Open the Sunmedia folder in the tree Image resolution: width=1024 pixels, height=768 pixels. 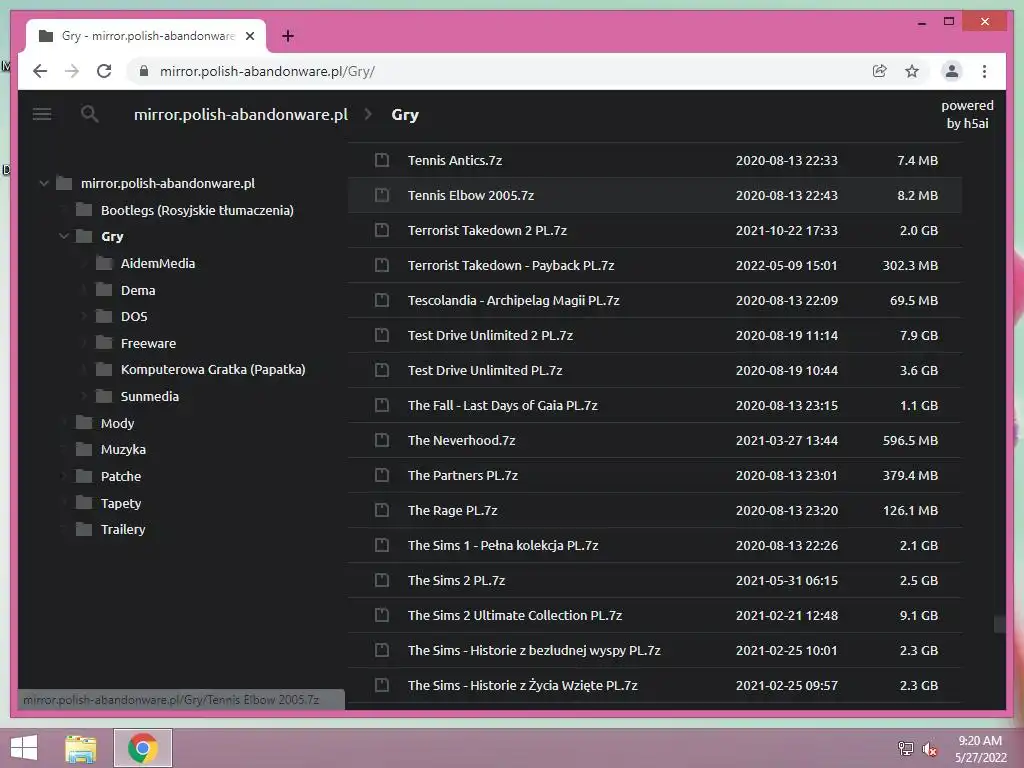click(150, 396)
